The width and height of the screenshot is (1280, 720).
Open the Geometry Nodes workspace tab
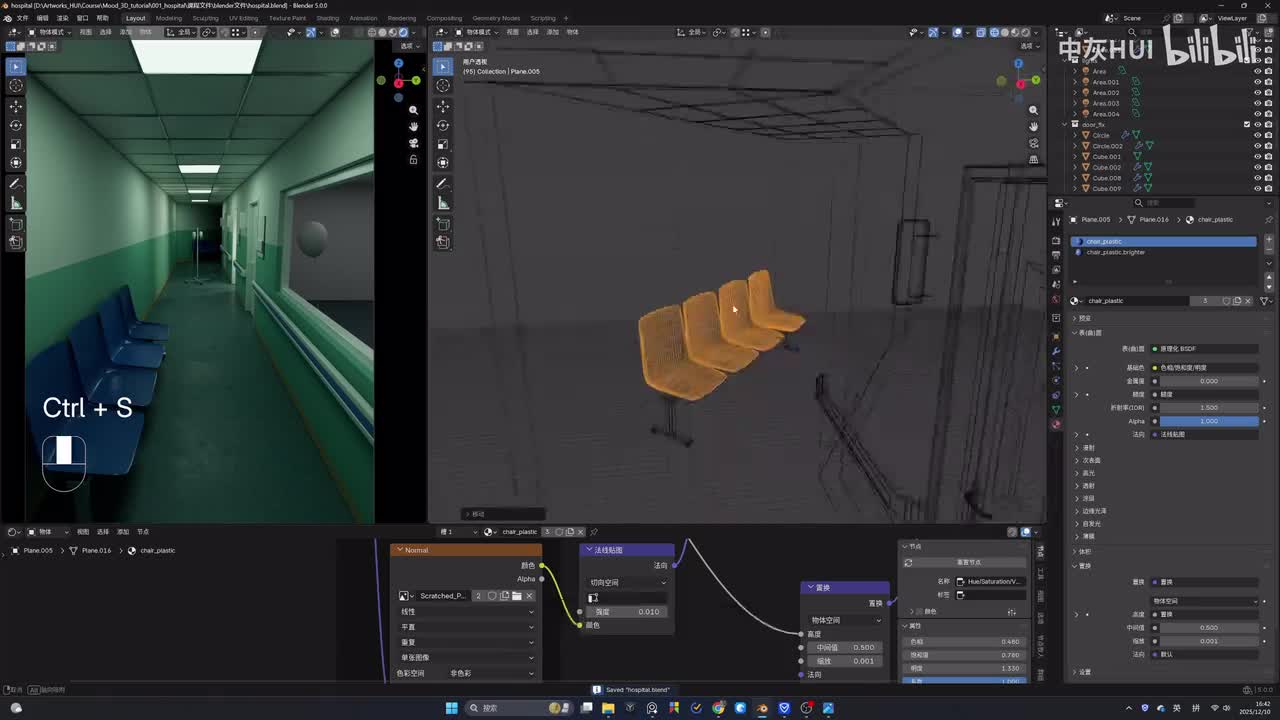pyautogui.click(x=496, y=18)
